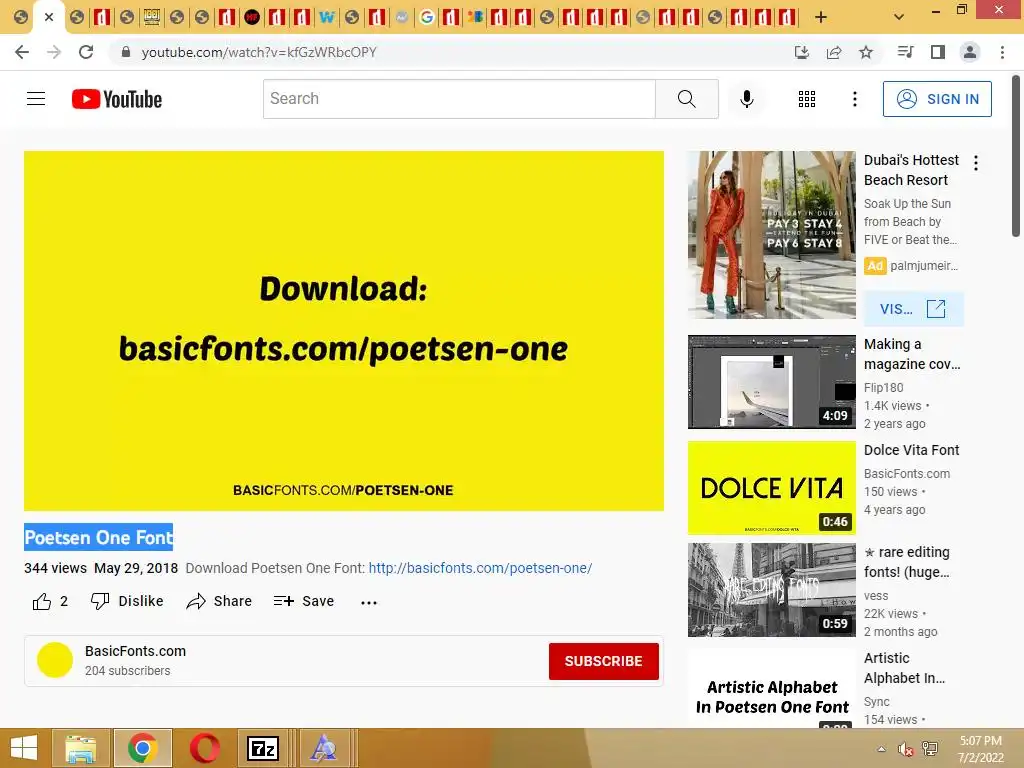1024x768 pixels.
Task: Focus the YouTube Search field
Action: coord(459,99)
